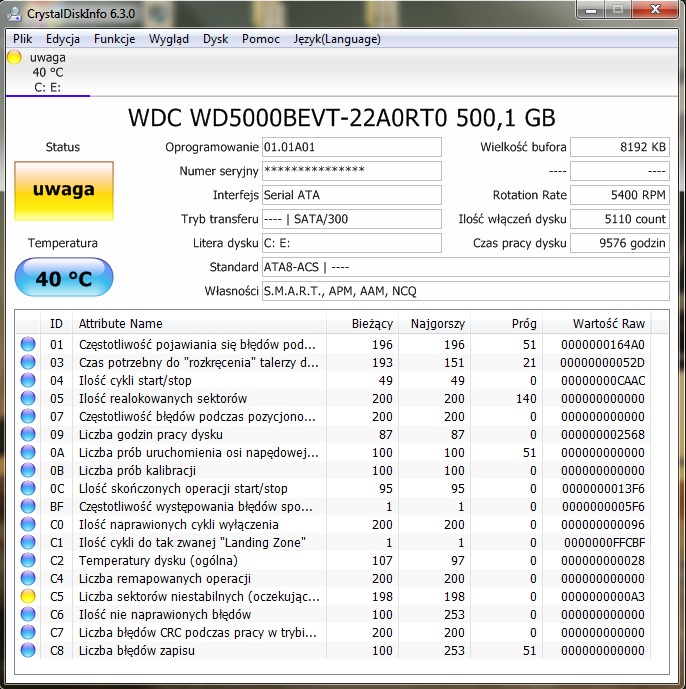The height and width of the screenshot is (689, 686).
Task: Click blue status icon for attribute 0A
Action: [x=28, y=452]
